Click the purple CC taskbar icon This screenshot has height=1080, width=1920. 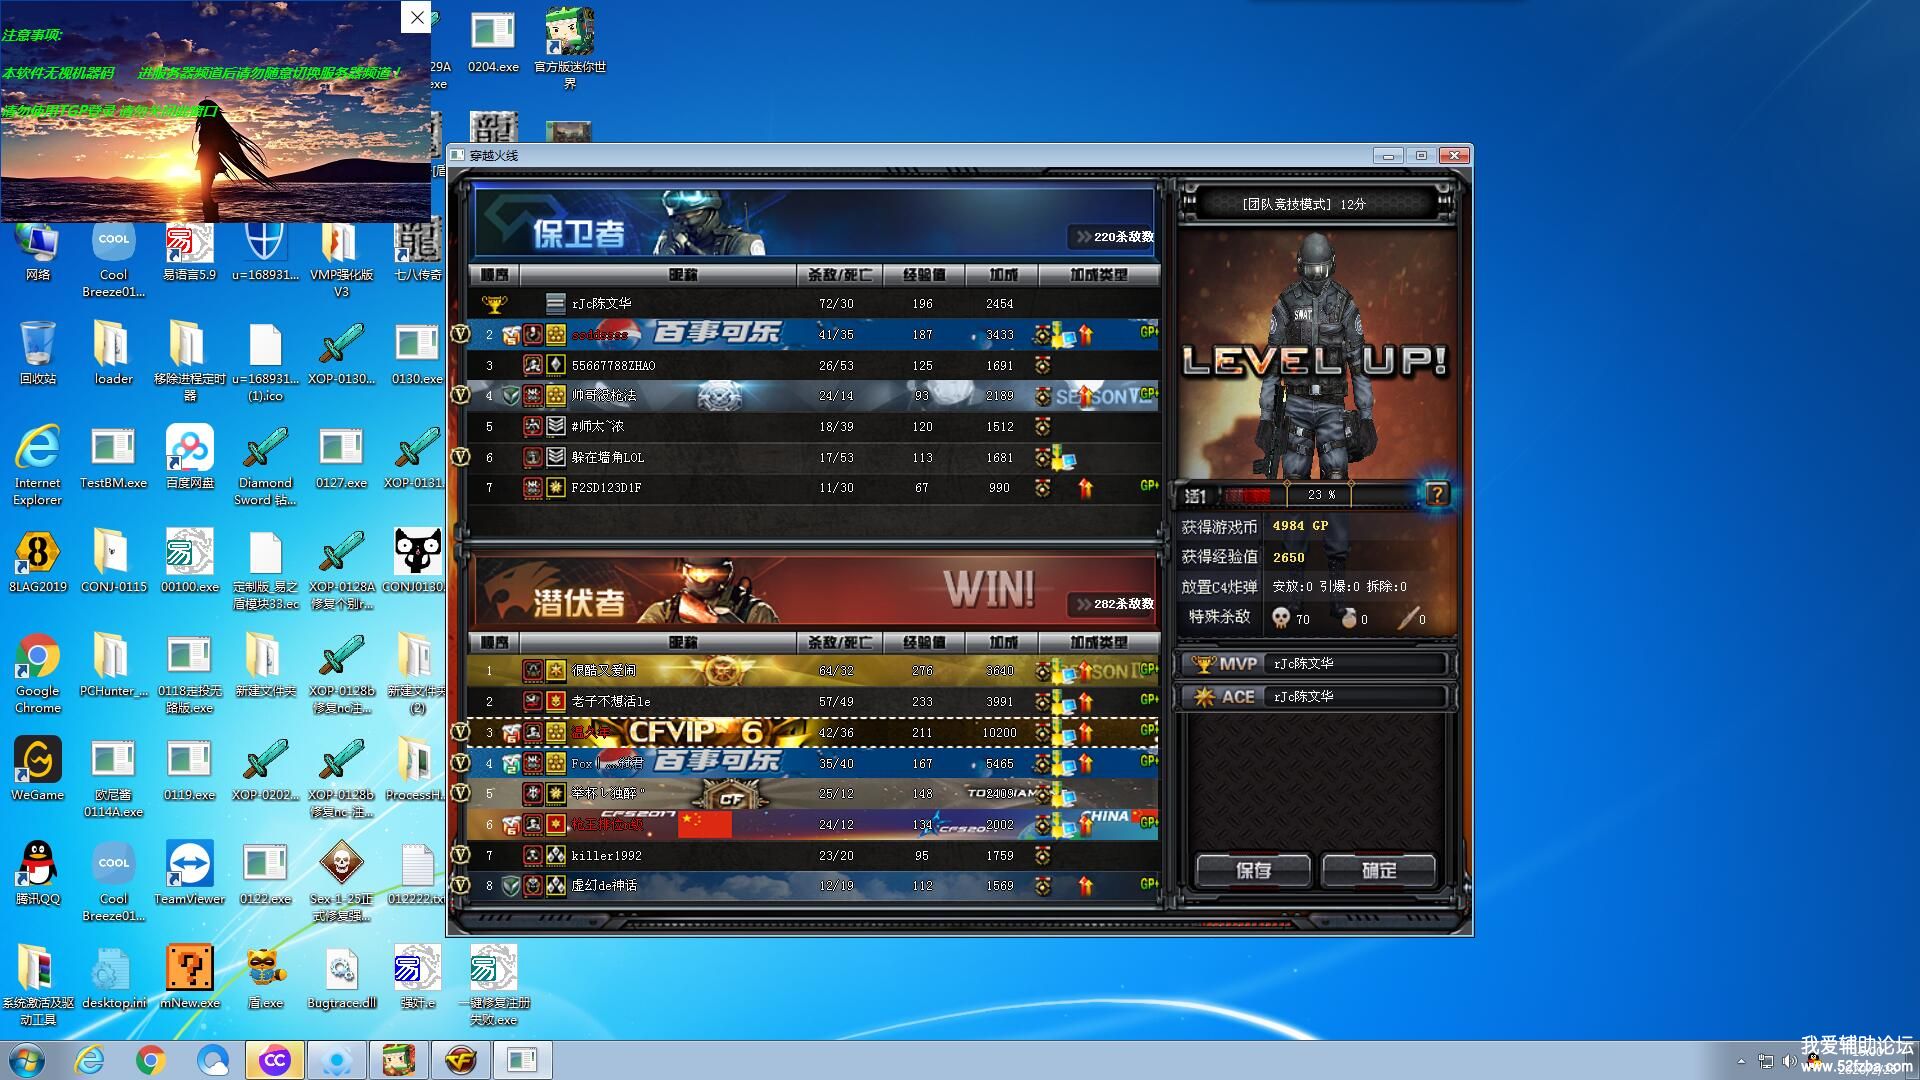(274, 1060)
